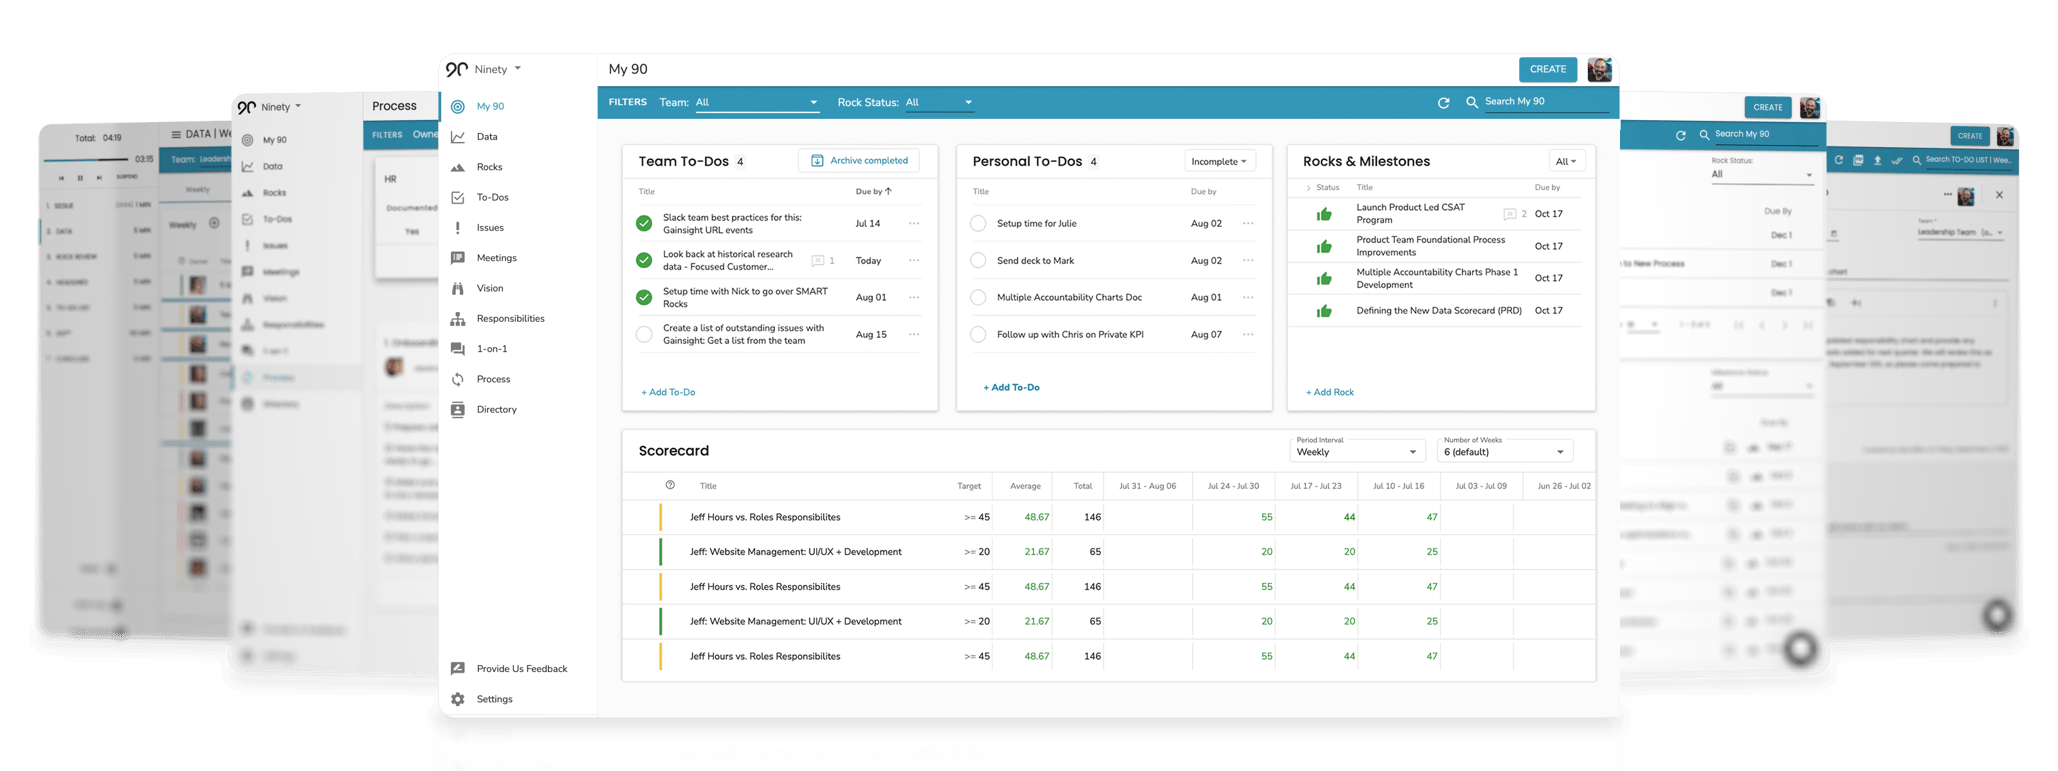Image resolution: width=2058 pixels, height=771 pixels.
Task: Open the Meetings sidebar item
Action: [496, 258]
